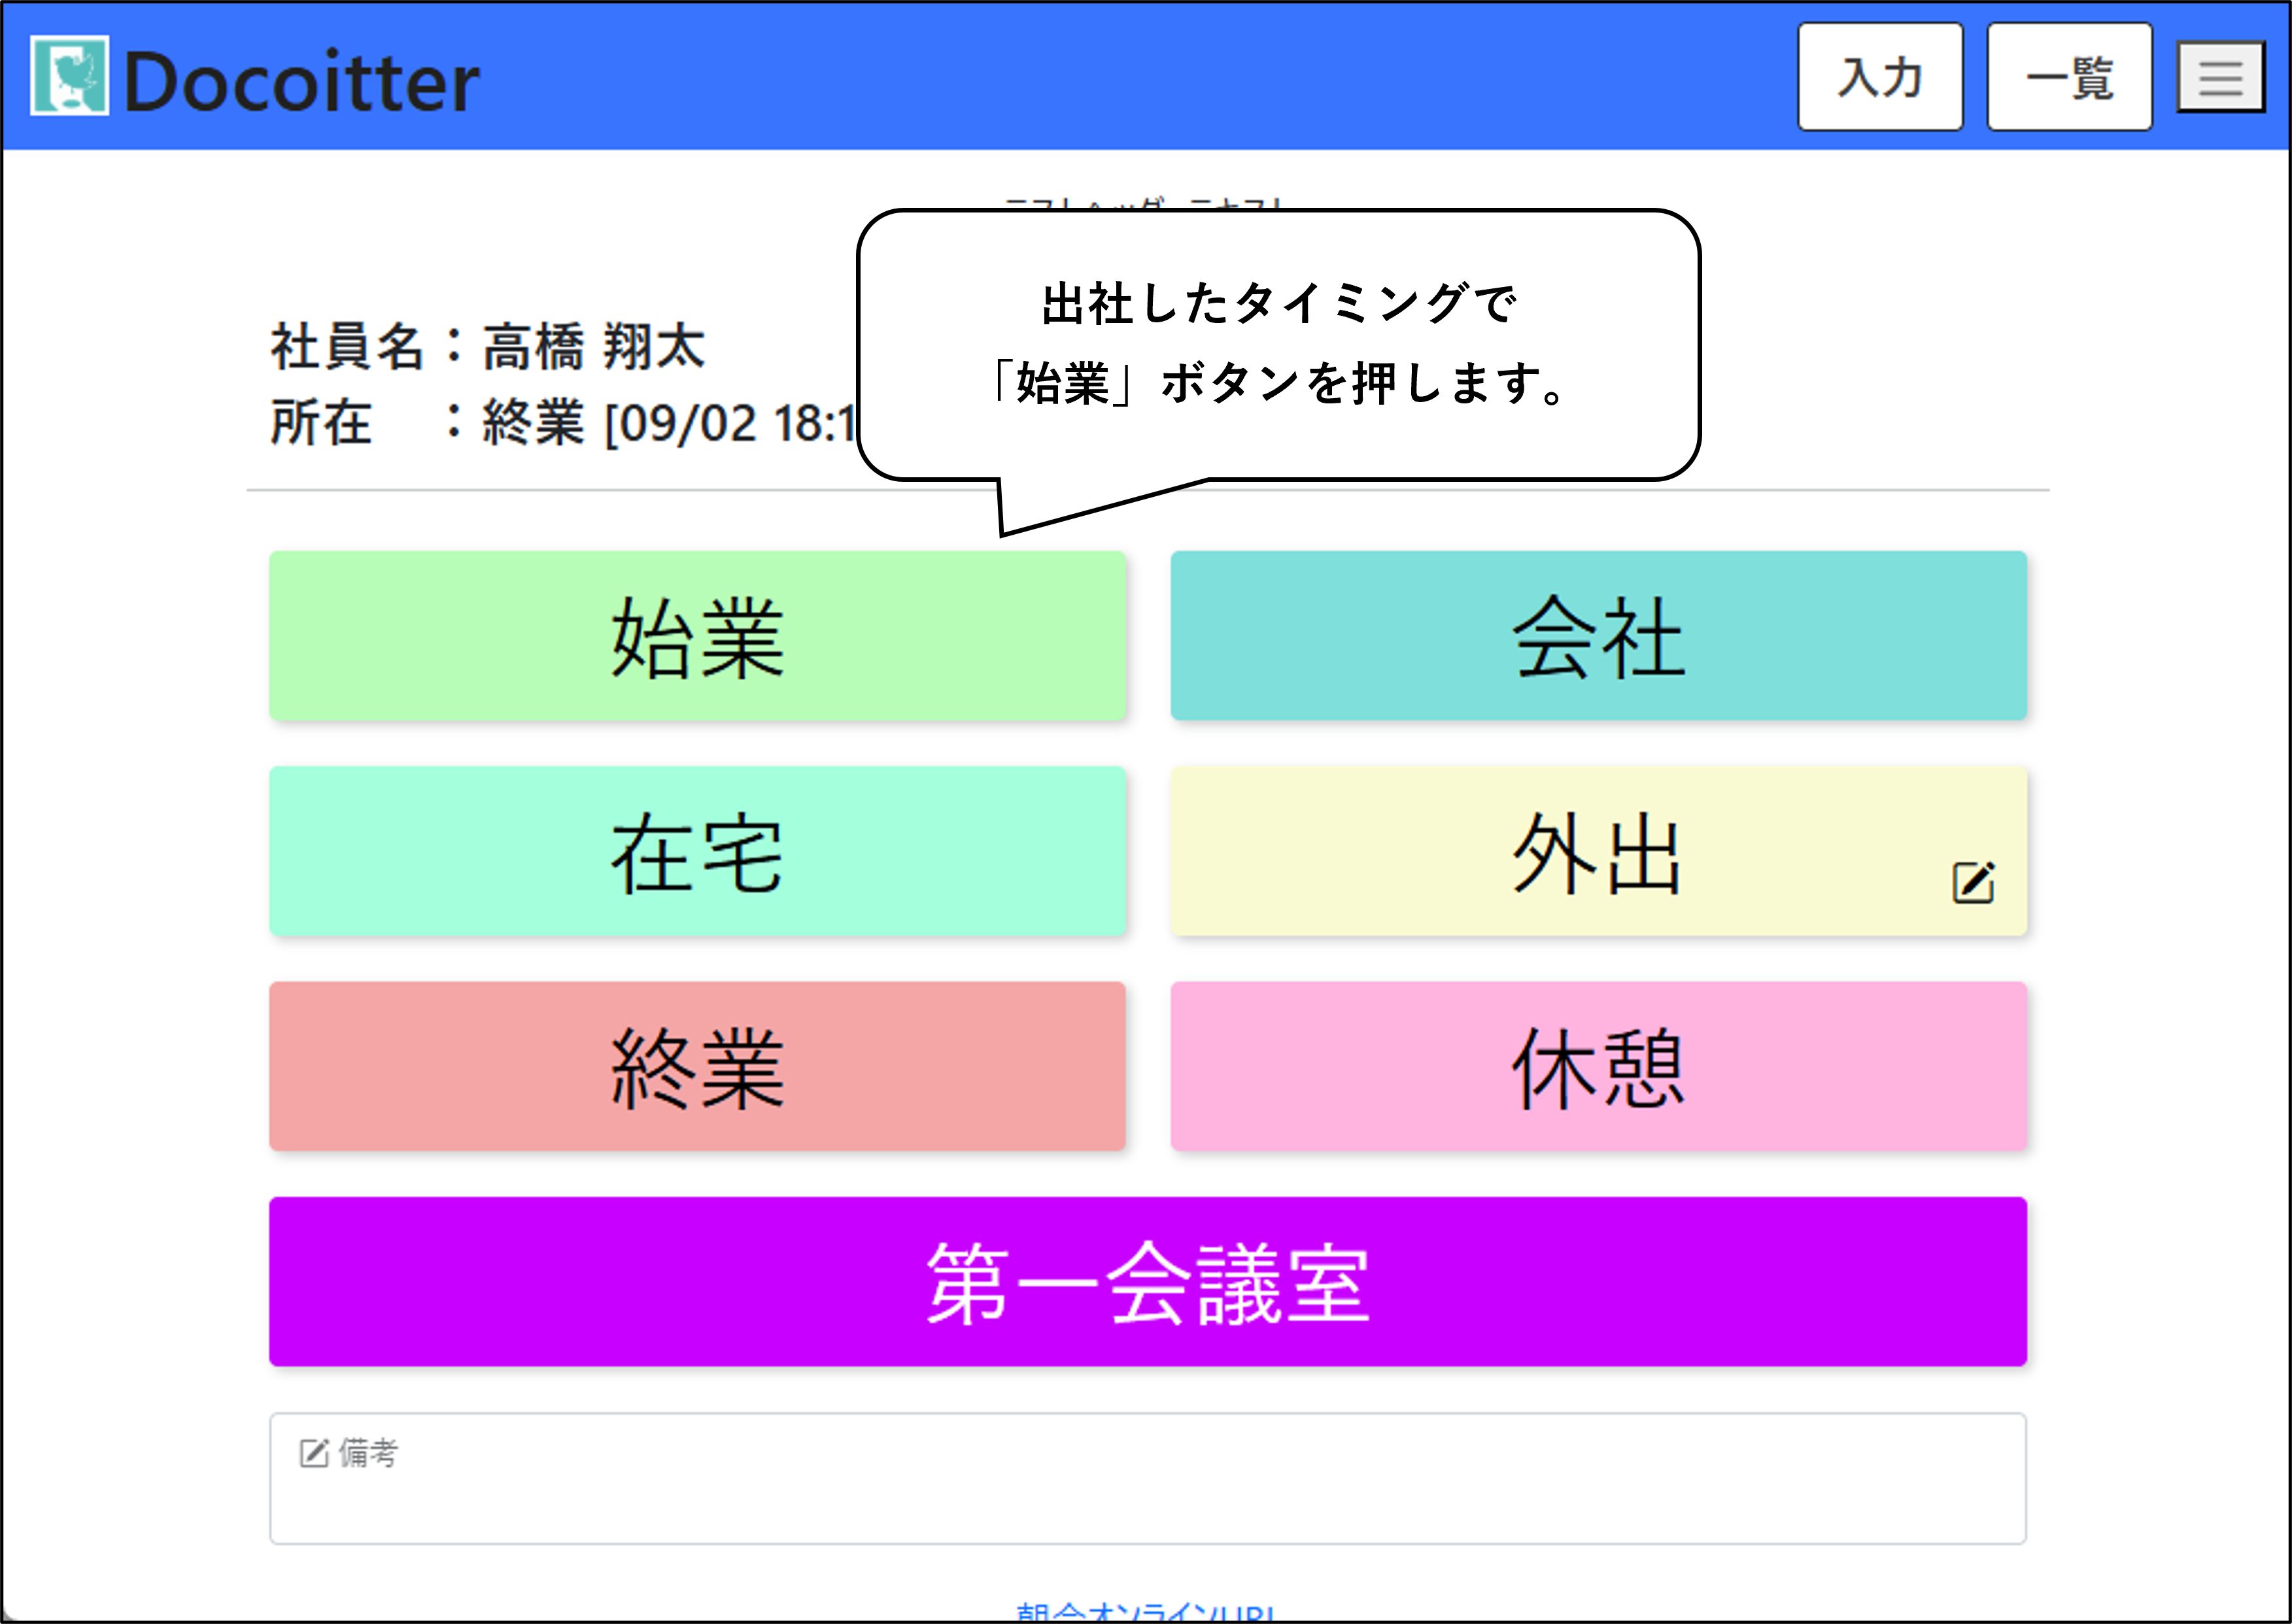
Task: Switch to the 入力 tab
Action: 1879,77
